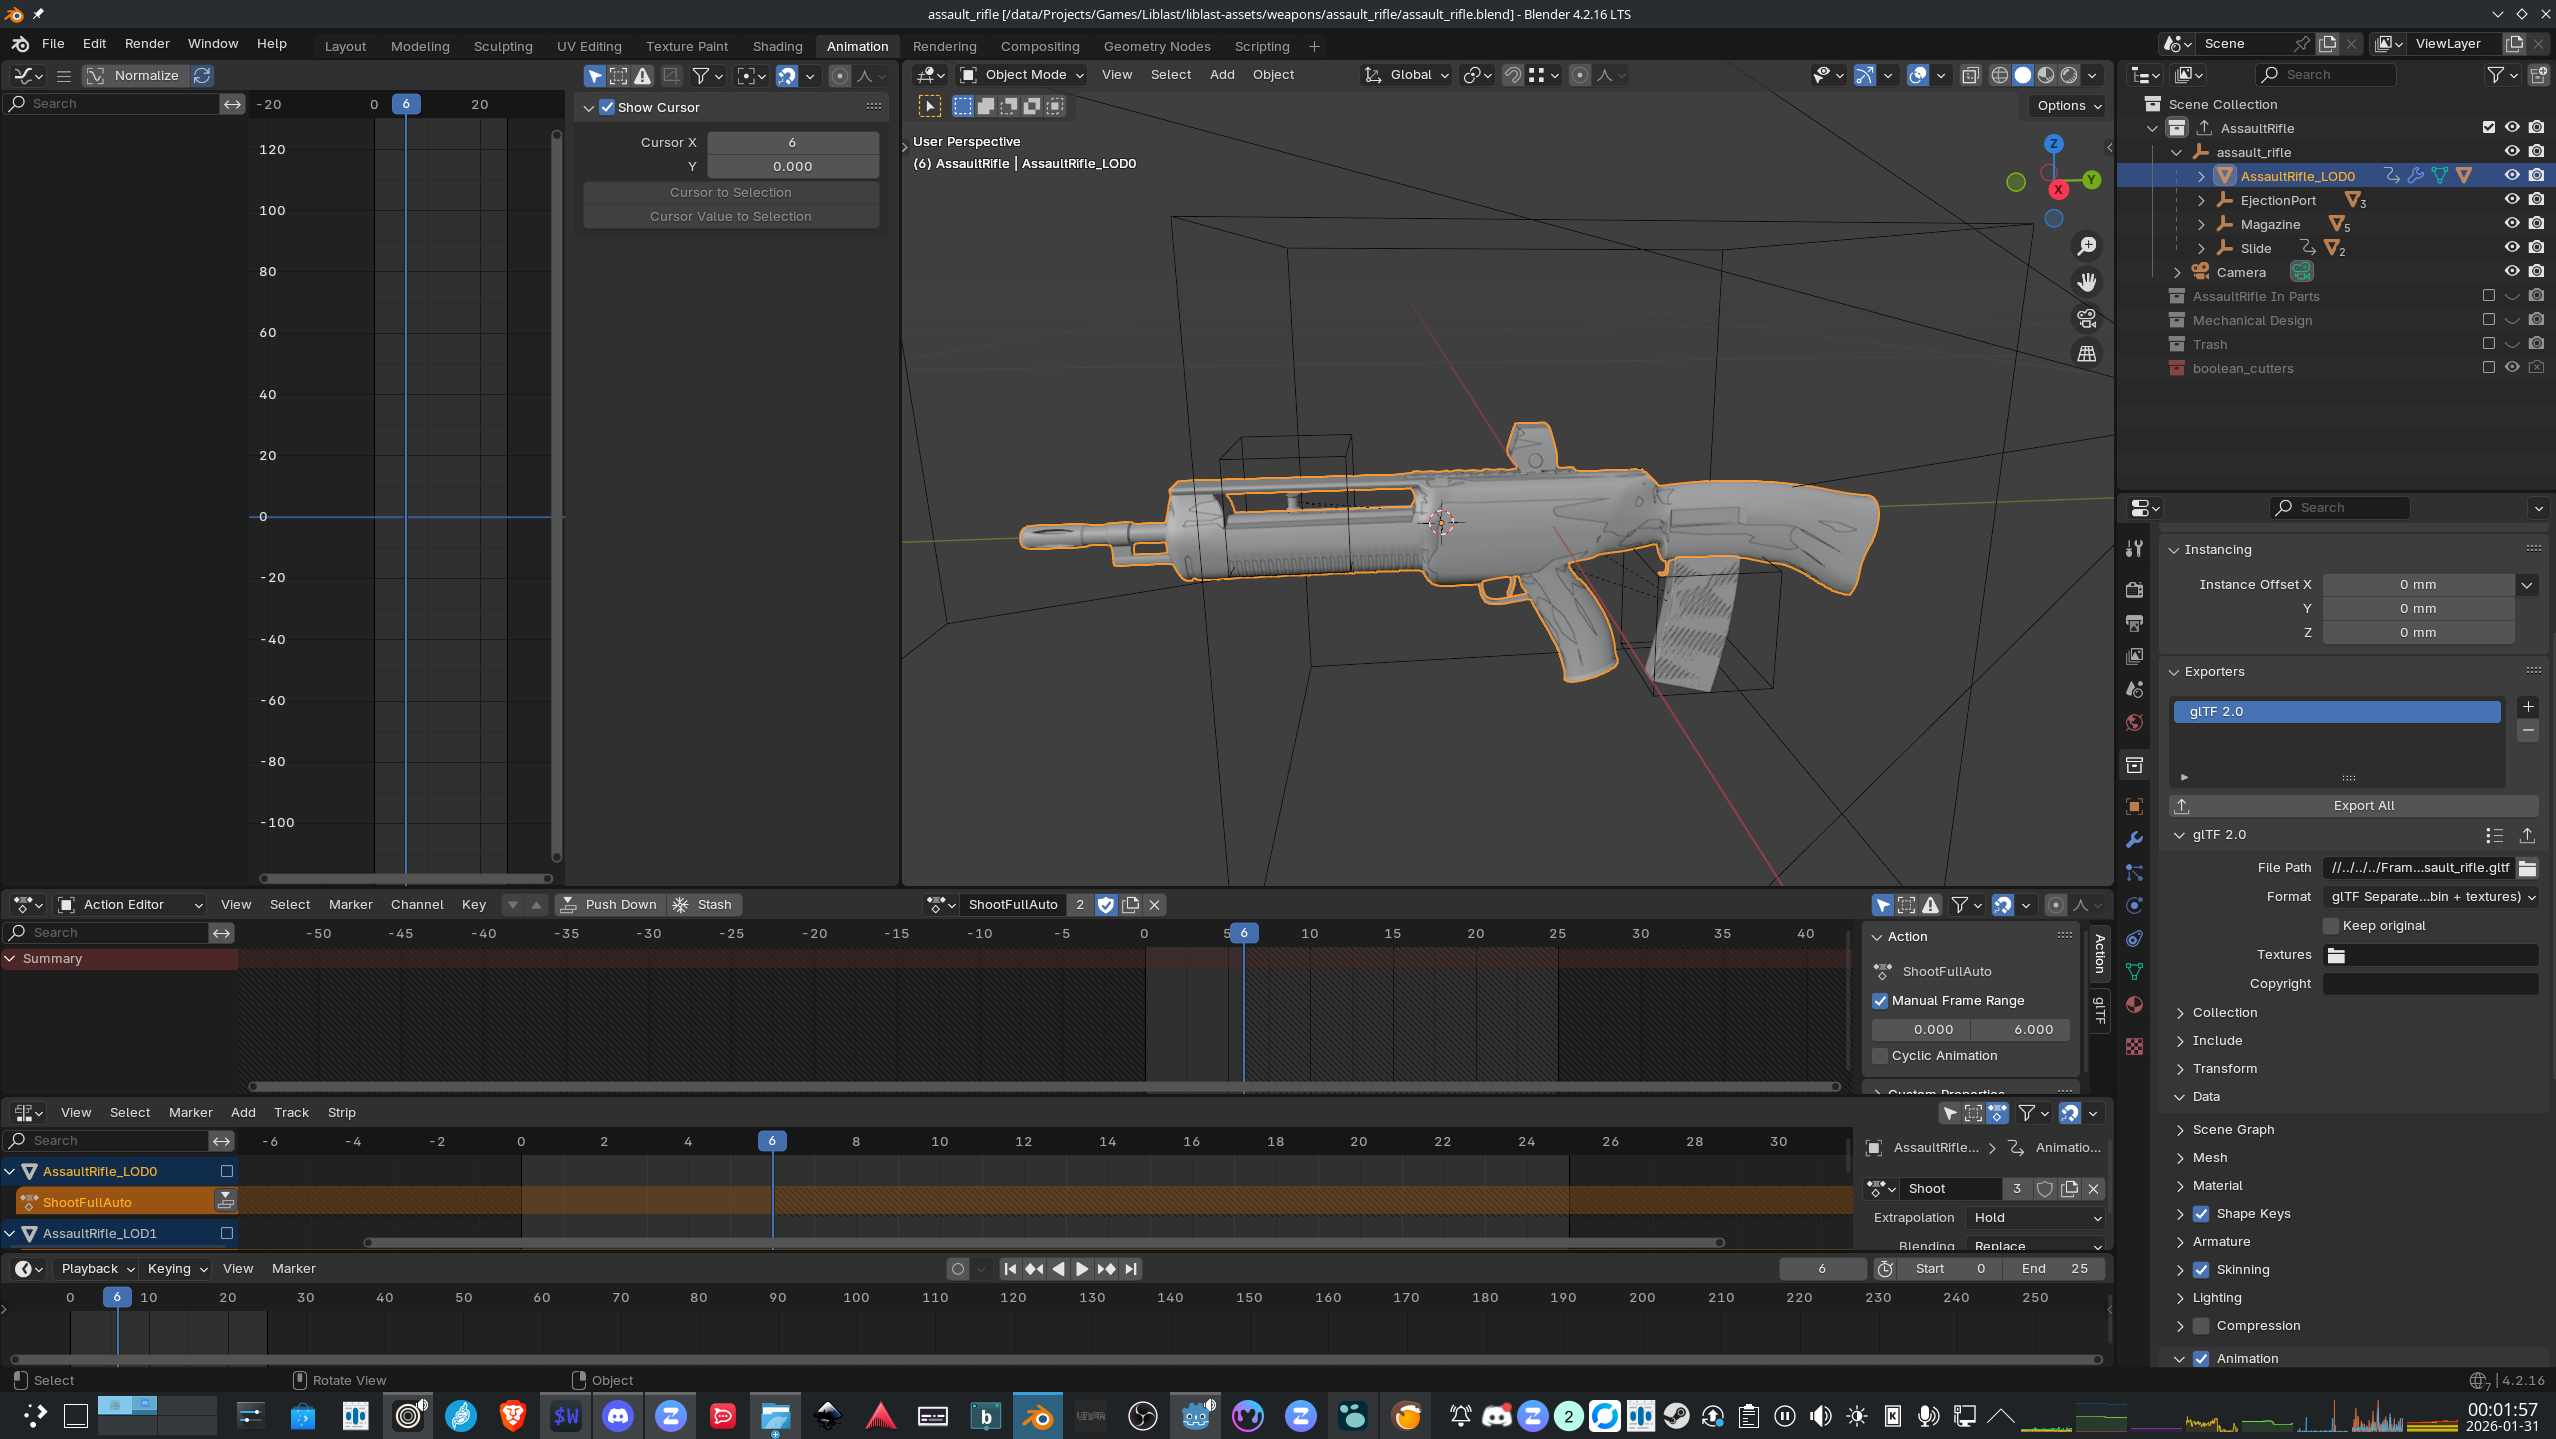Hide the Magazine object with its eye icon
The width and height of the screenshot is (2556, 1439).
(2511, 224)
